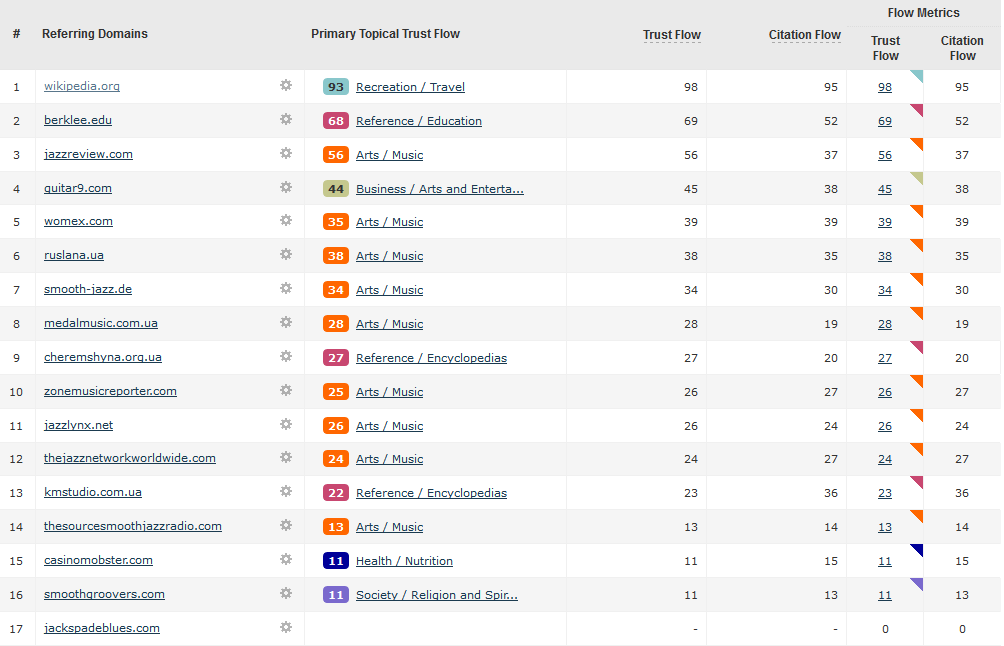Open gear settings for thejazznetworkworldwide.com row
The height and width of the screenshot is (646, 1004).
(x=286, y=457)
